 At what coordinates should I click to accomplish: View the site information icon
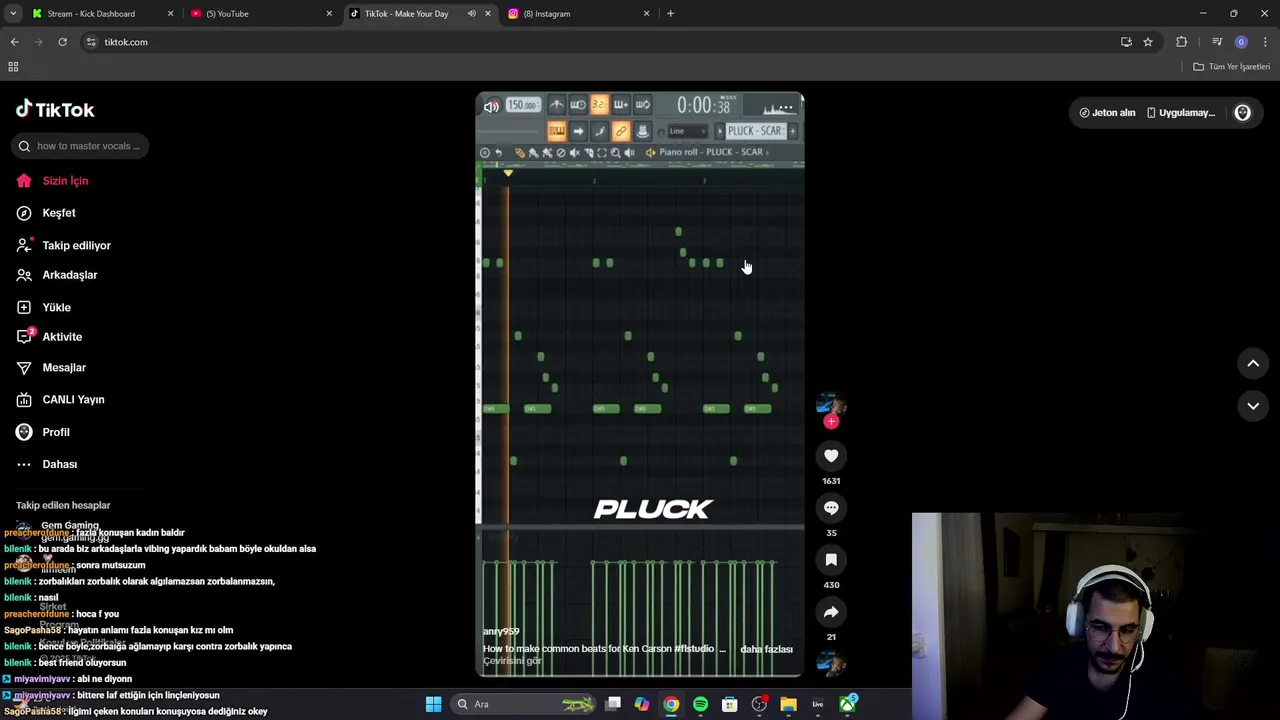(x=91, y=42)
